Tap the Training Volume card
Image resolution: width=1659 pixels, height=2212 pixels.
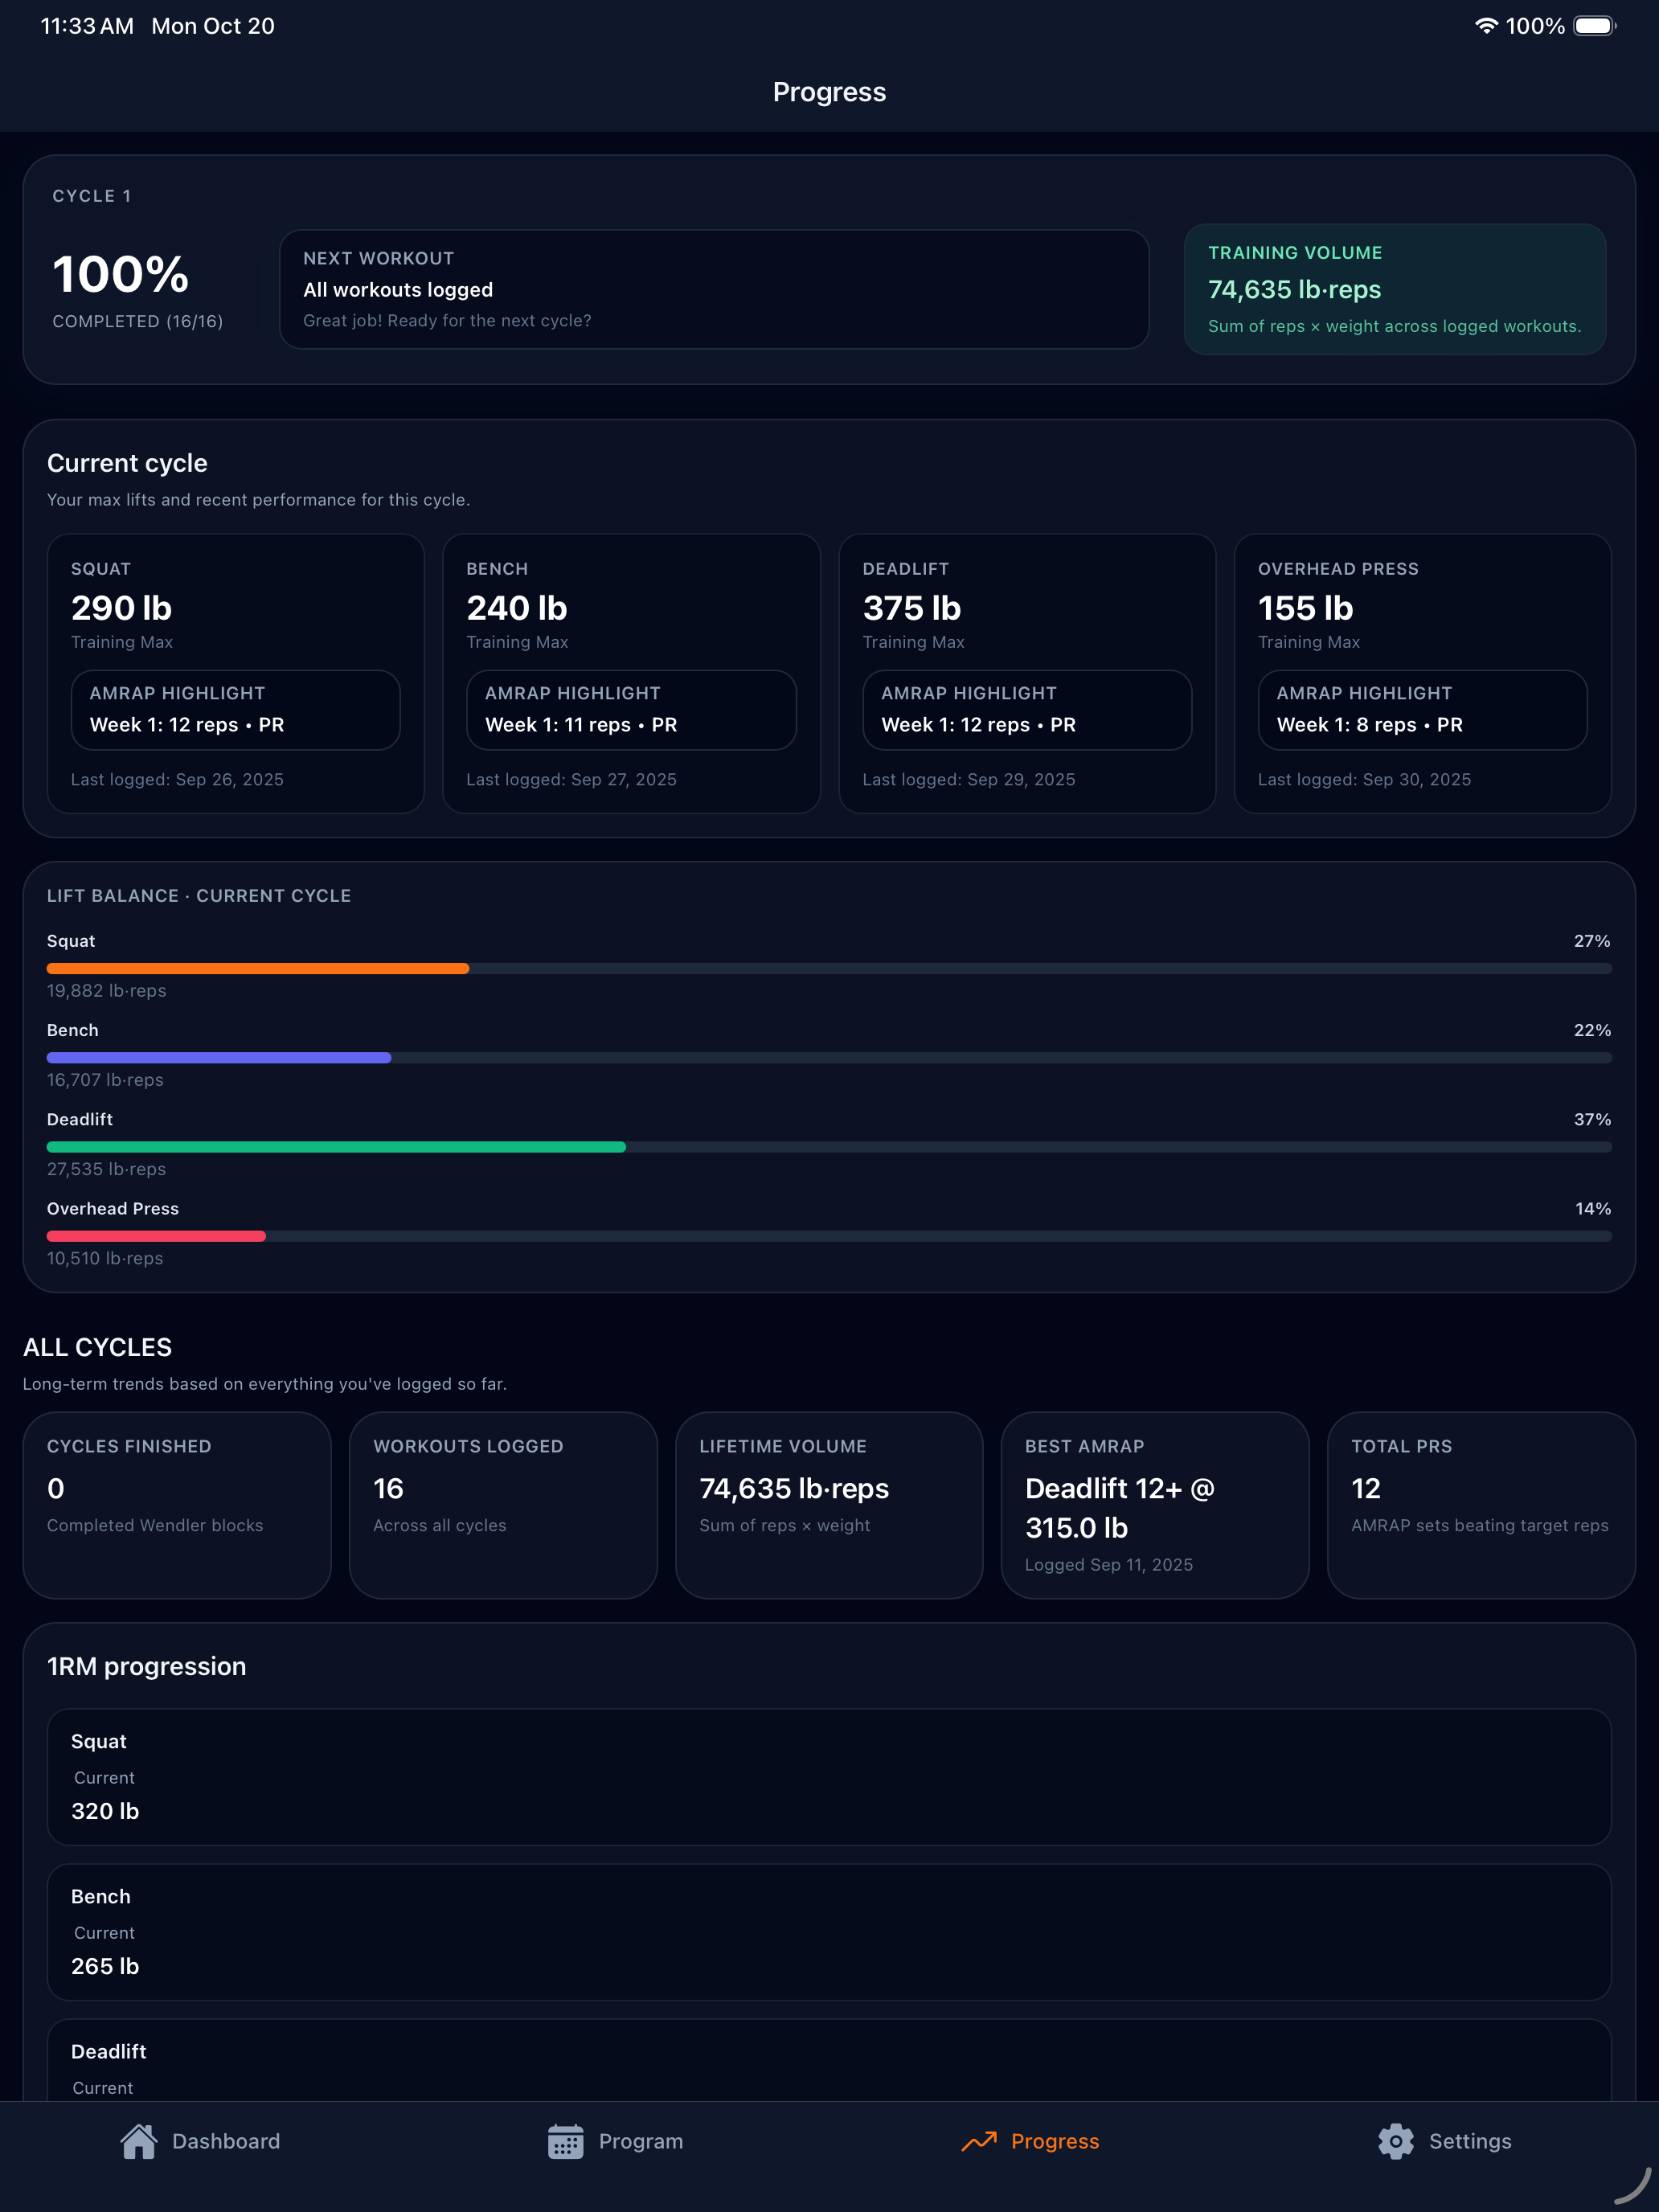click(x=1395, y=289)
